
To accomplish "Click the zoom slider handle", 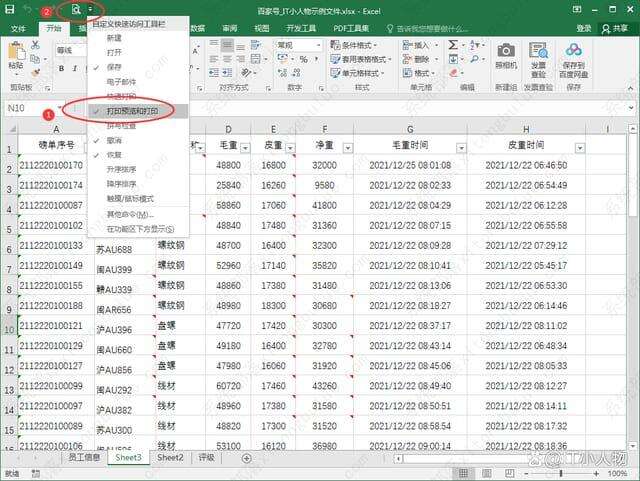I will click(x=561, y=473).
